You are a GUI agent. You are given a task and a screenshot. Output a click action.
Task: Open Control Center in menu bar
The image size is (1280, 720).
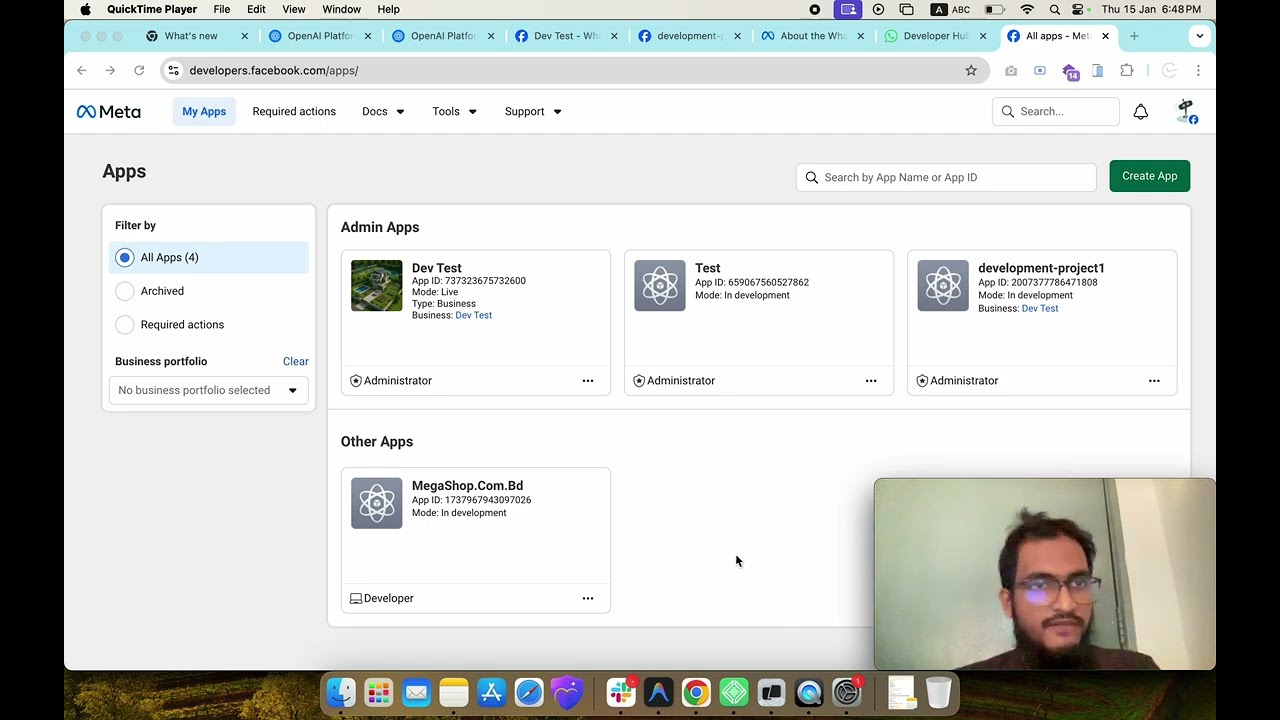[x=1078, y=9]
